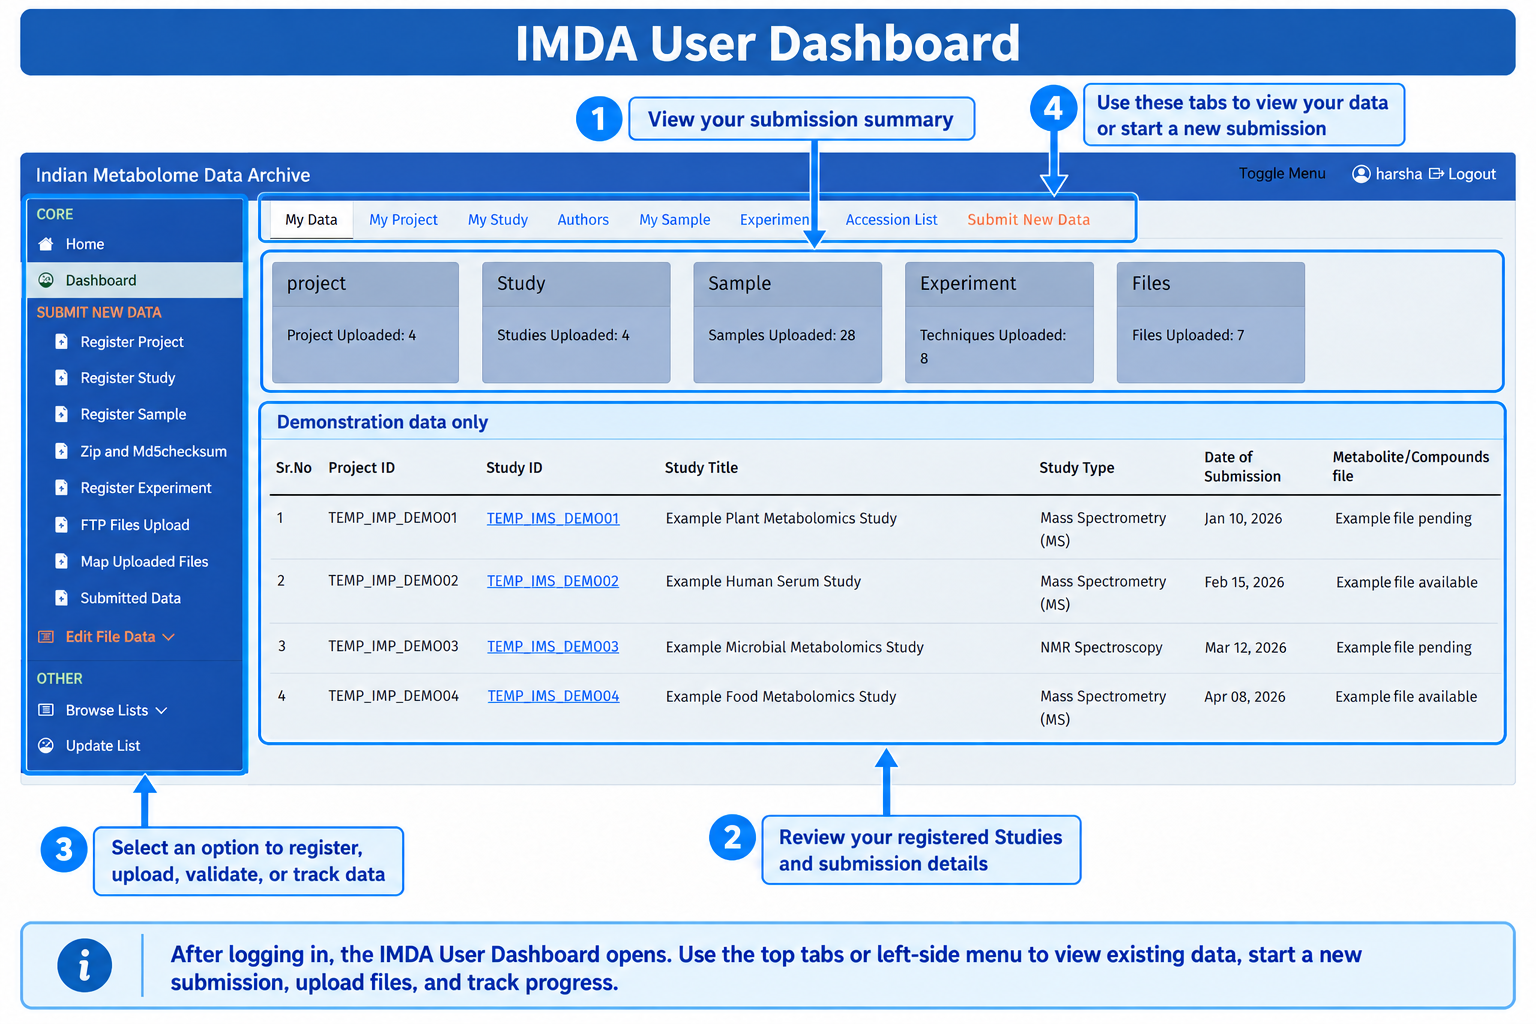The width and height of the screenshot is (1536, 1024).
Task: Open the My Project tab
Action: point(403,220)
